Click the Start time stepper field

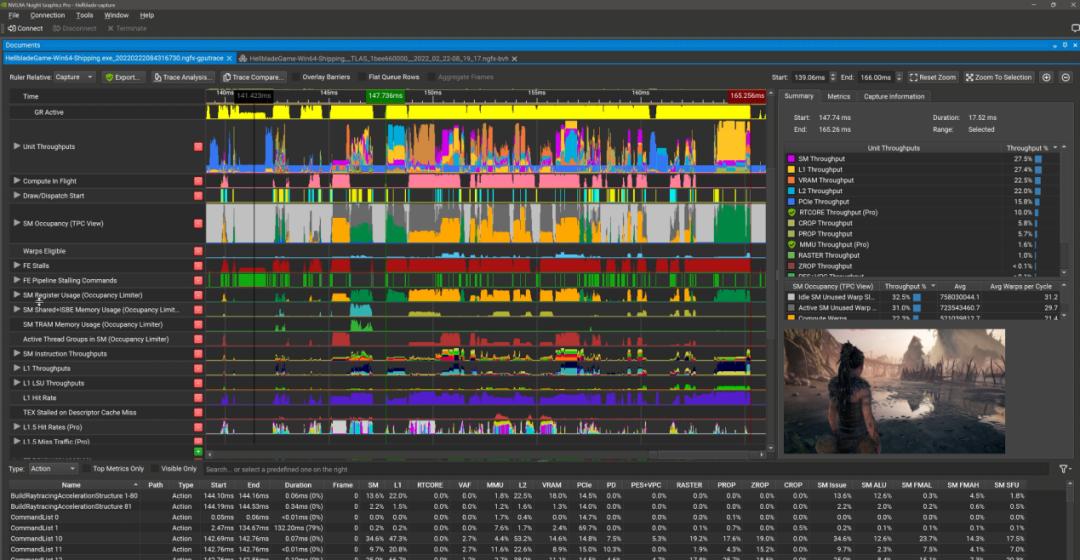click(x=813, y=77)
